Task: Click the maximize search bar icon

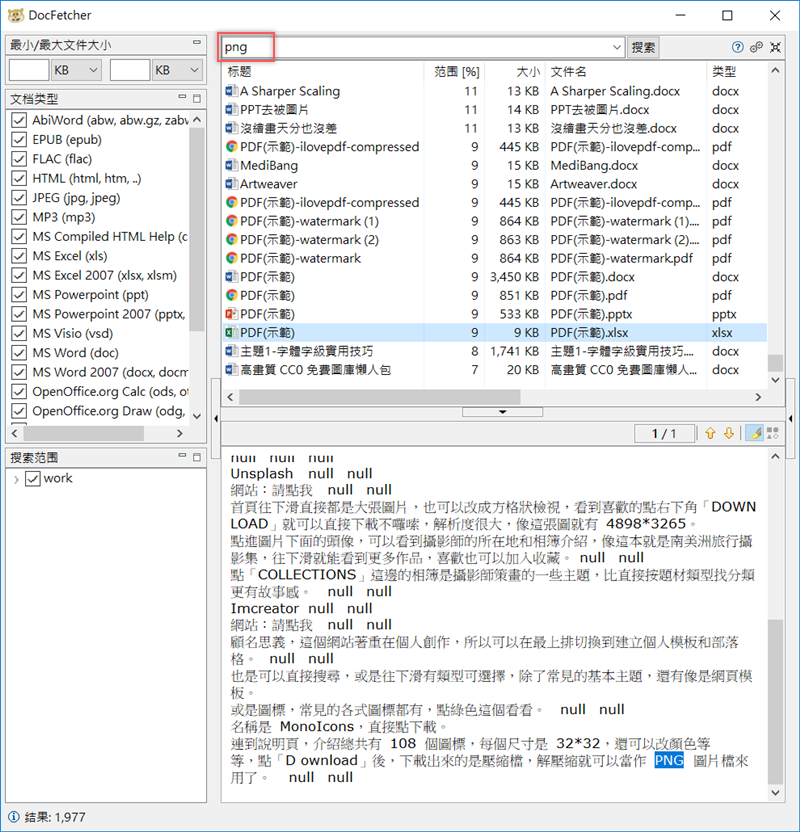Action: click(773, 47)
